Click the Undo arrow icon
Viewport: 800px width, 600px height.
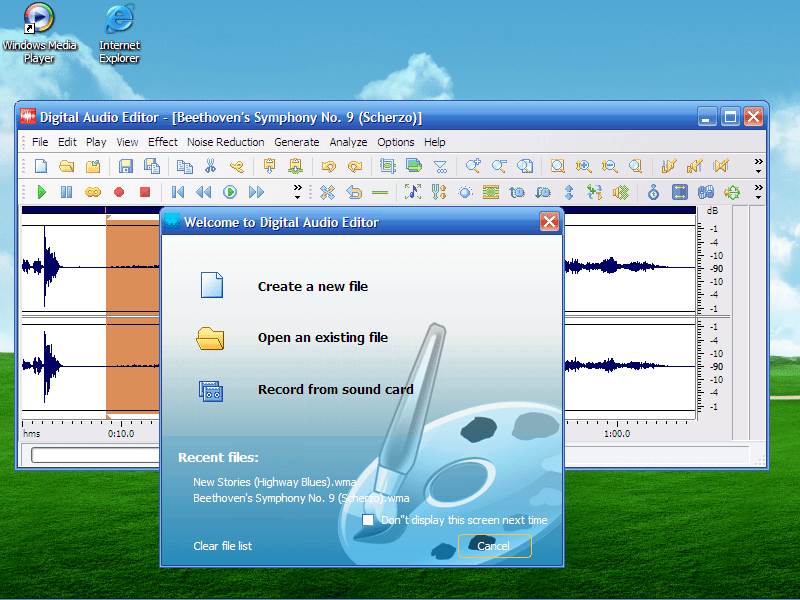coord(329,166)
